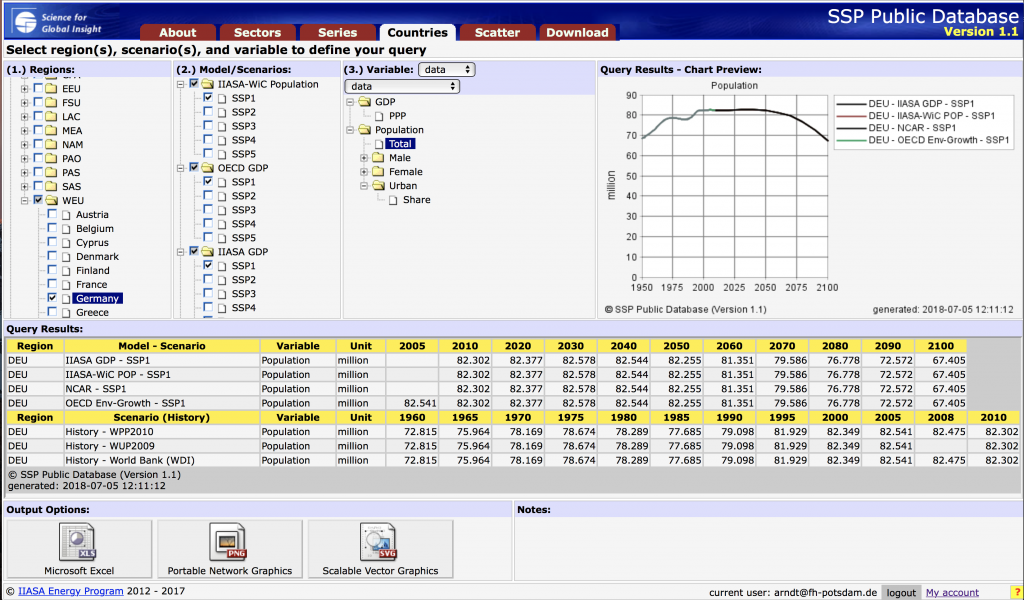
Task: Open the data dropdown beside Variable label
Action: click(x=447, y=69)
